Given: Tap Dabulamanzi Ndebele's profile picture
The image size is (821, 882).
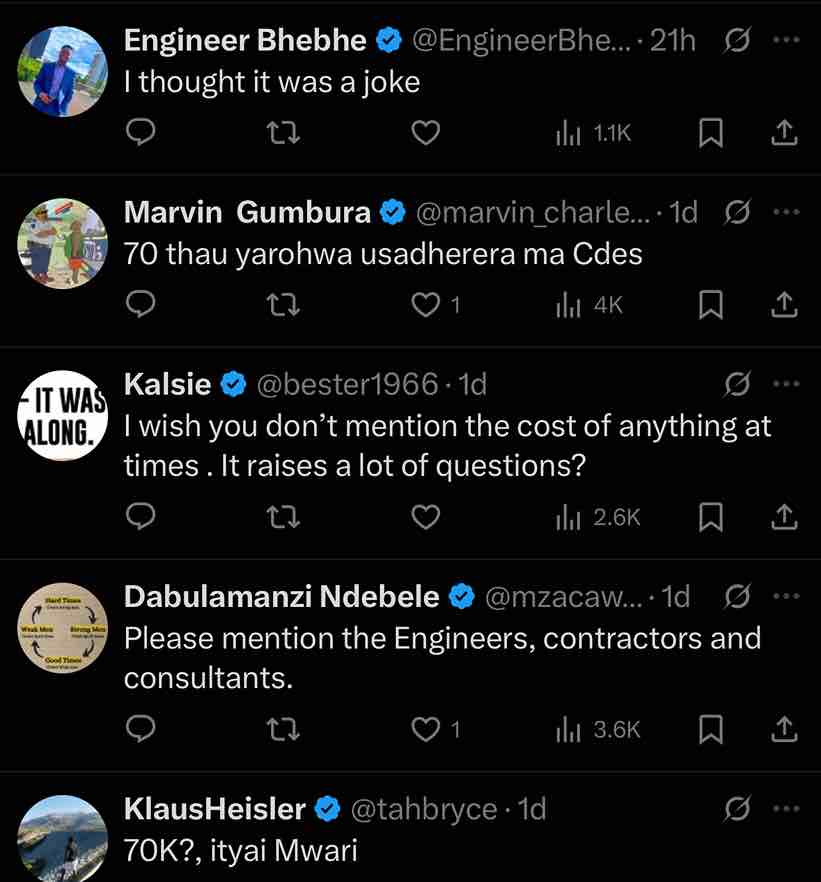Looking at the screenshot, I should [63, 629].
